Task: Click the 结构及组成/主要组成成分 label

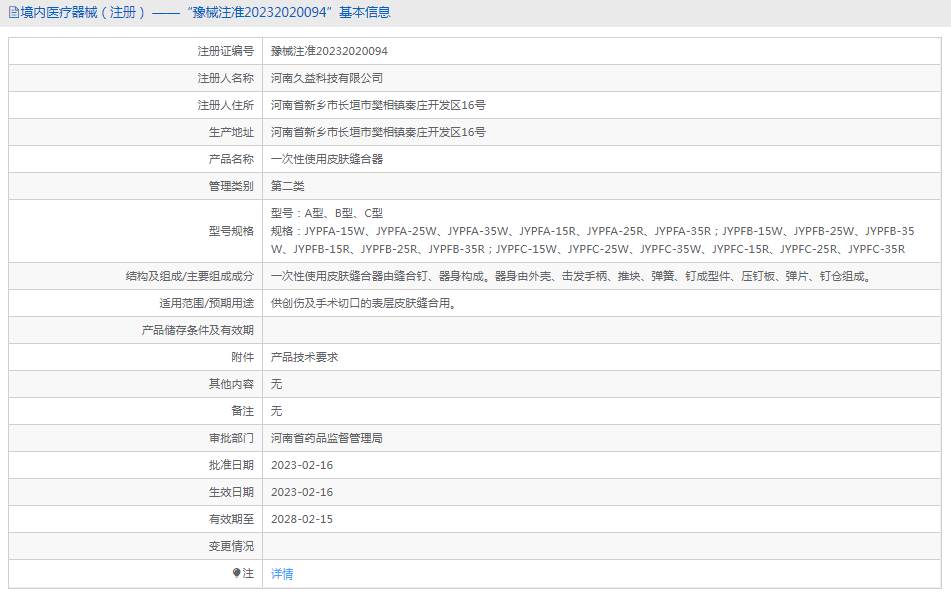Action: coord(190,276)
